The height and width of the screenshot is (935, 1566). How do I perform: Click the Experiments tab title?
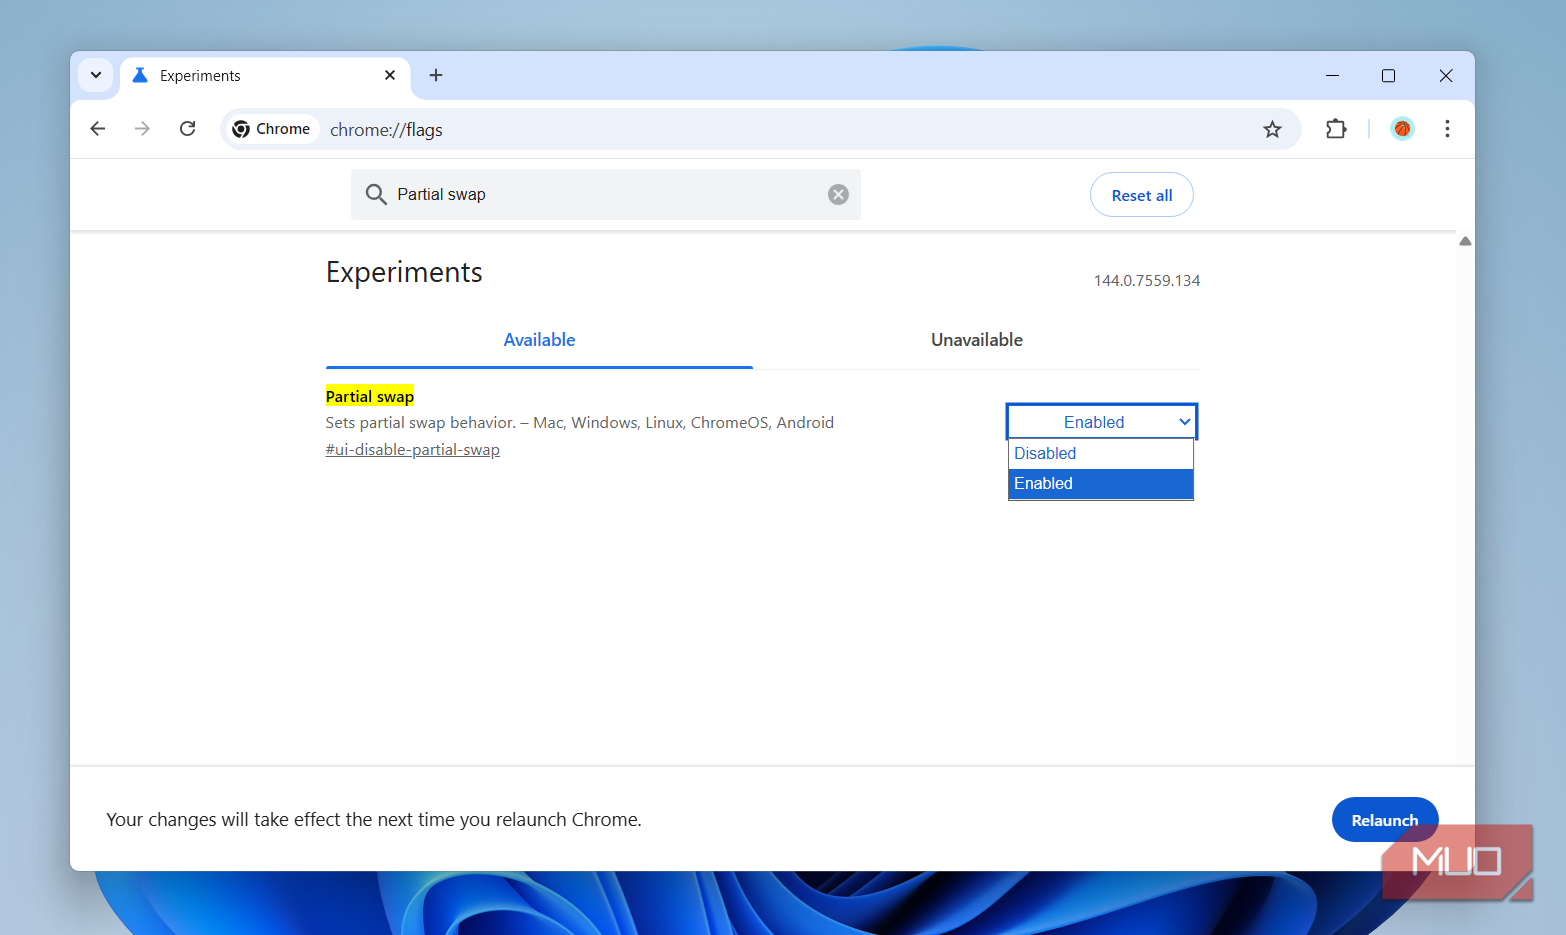[200, 76]
